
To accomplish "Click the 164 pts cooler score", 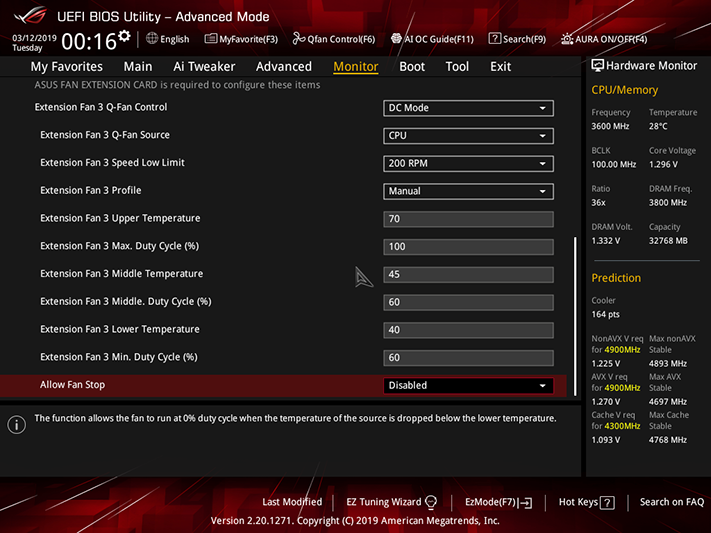I will [x=605, y=314].
